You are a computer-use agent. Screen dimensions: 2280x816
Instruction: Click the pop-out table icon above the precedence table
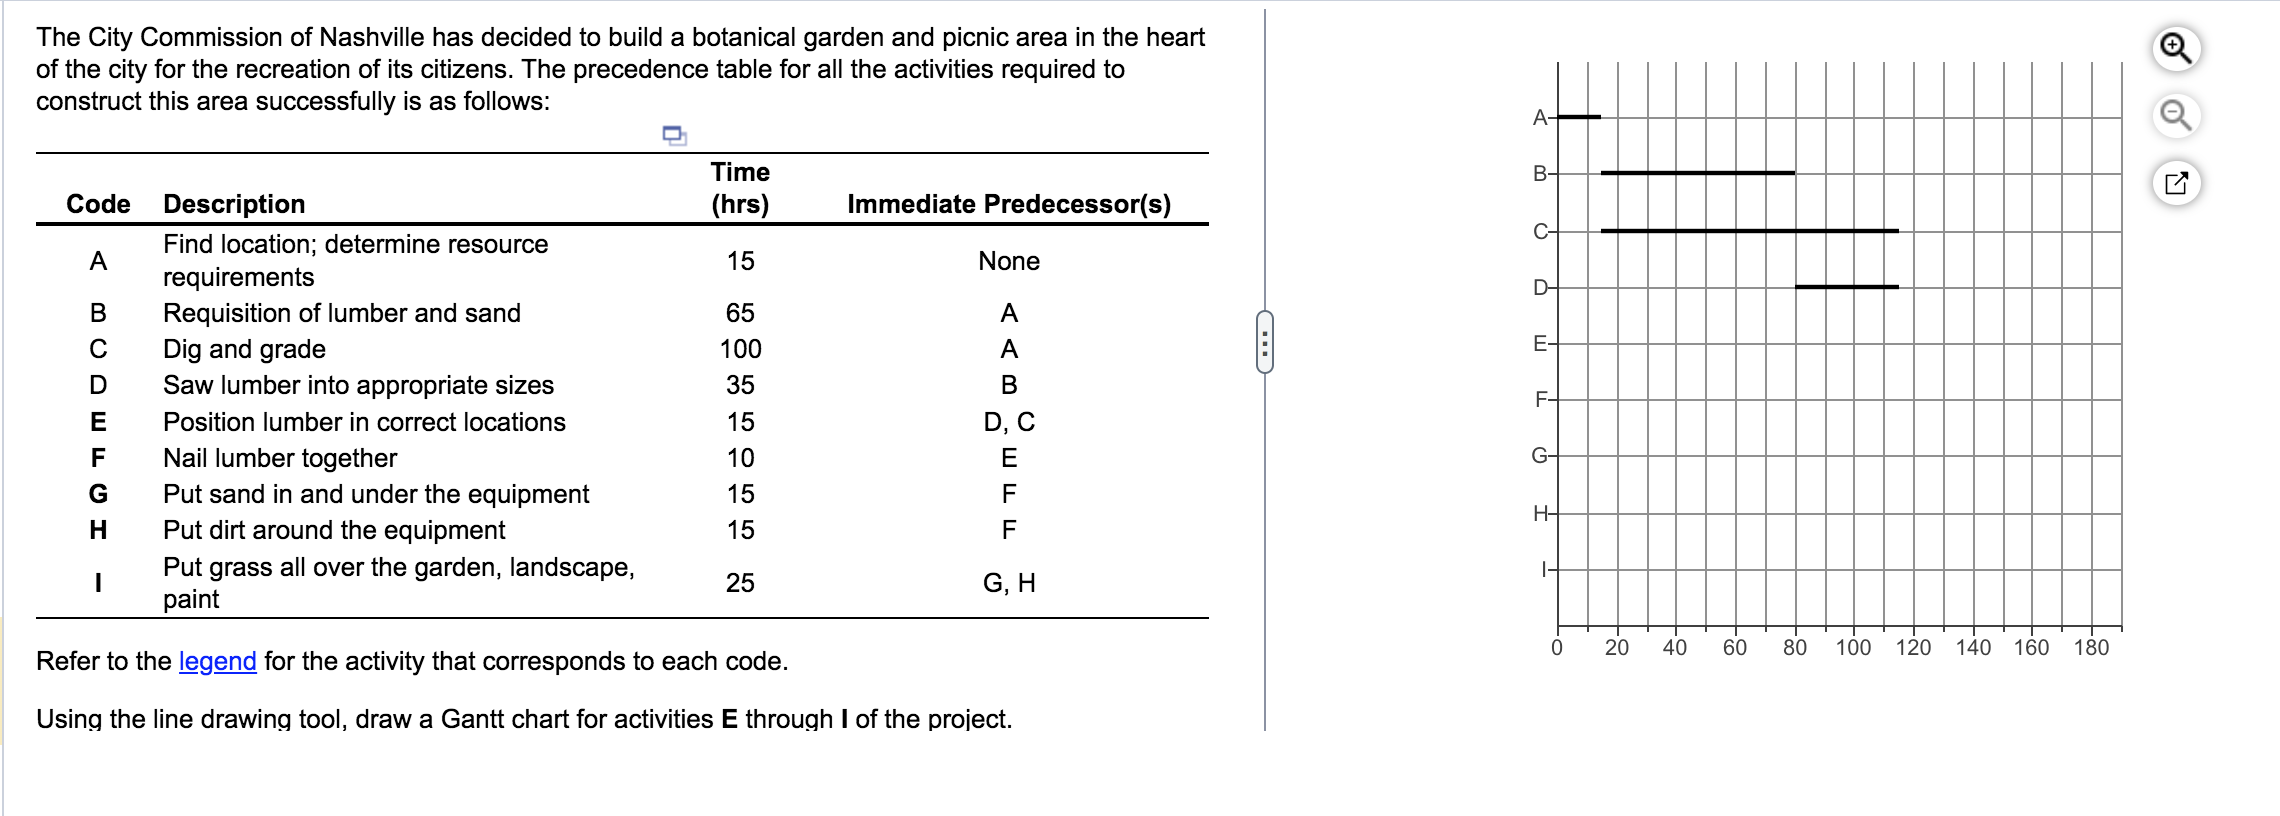click(x=673, y=135)
